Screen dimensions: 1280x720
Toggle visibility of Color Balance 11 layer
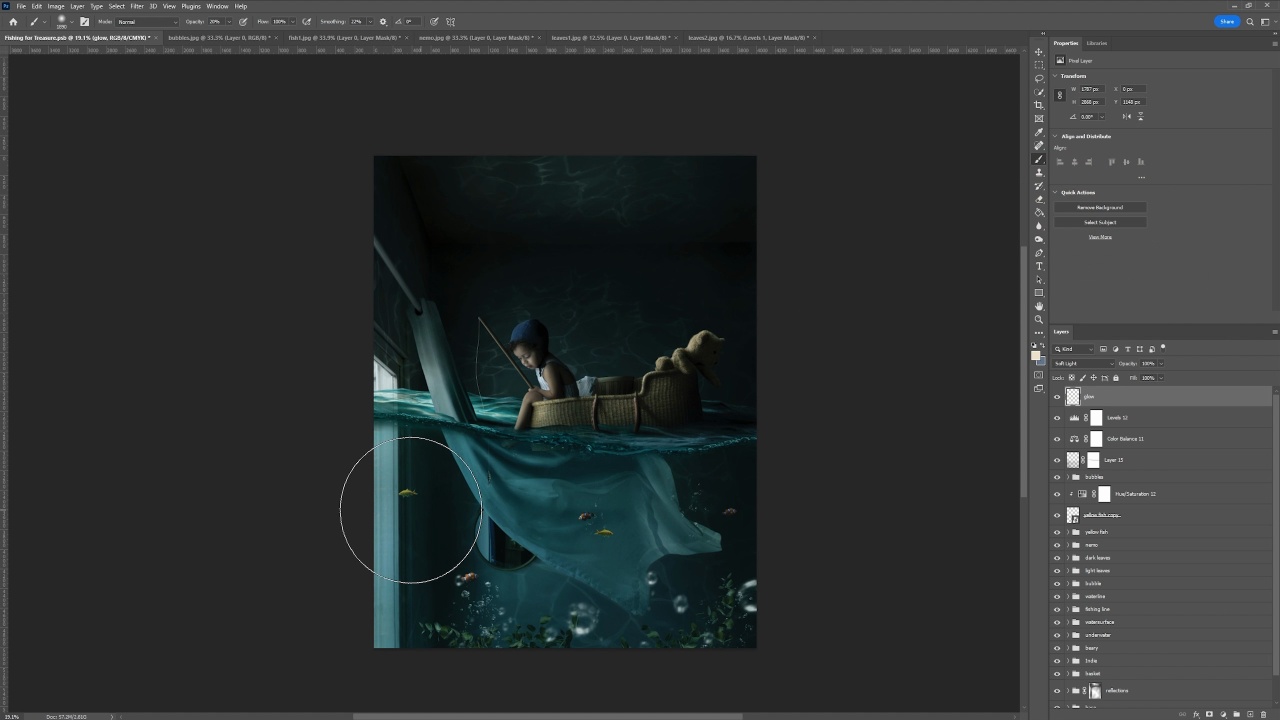pyautogui.click(x=1057, y=439)
